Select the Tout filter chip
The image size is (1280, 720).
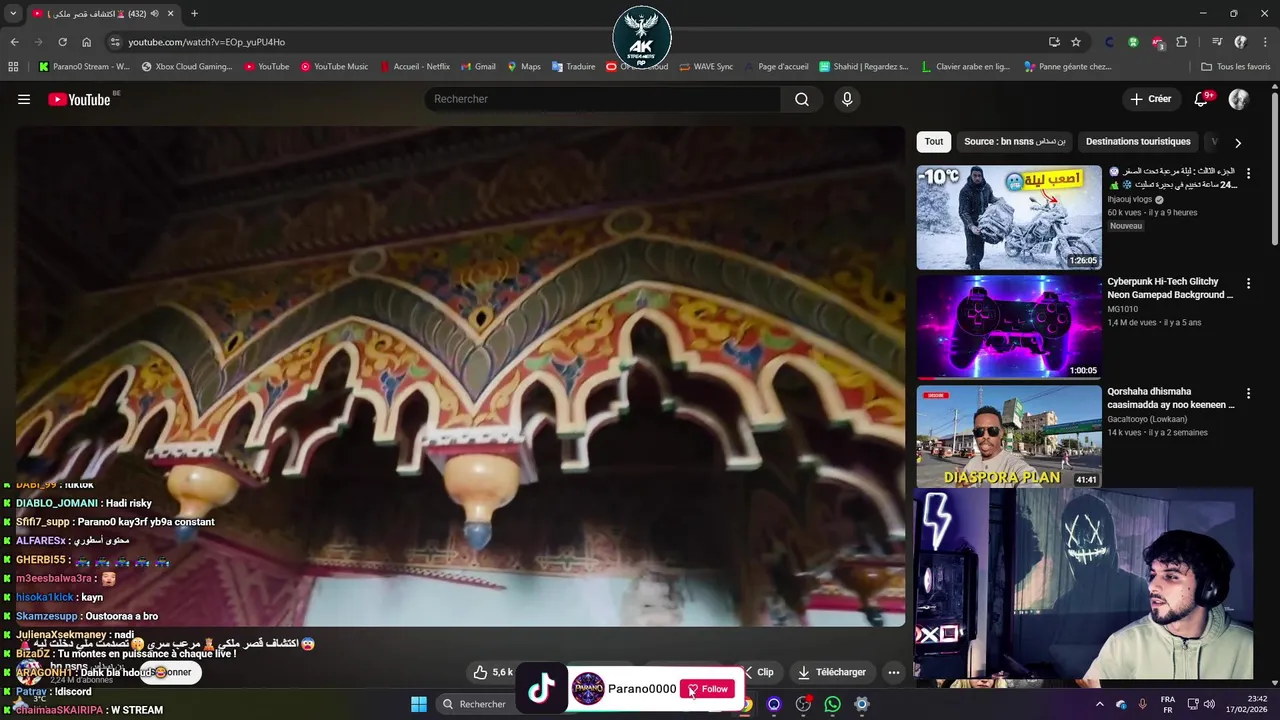point(934,142)
